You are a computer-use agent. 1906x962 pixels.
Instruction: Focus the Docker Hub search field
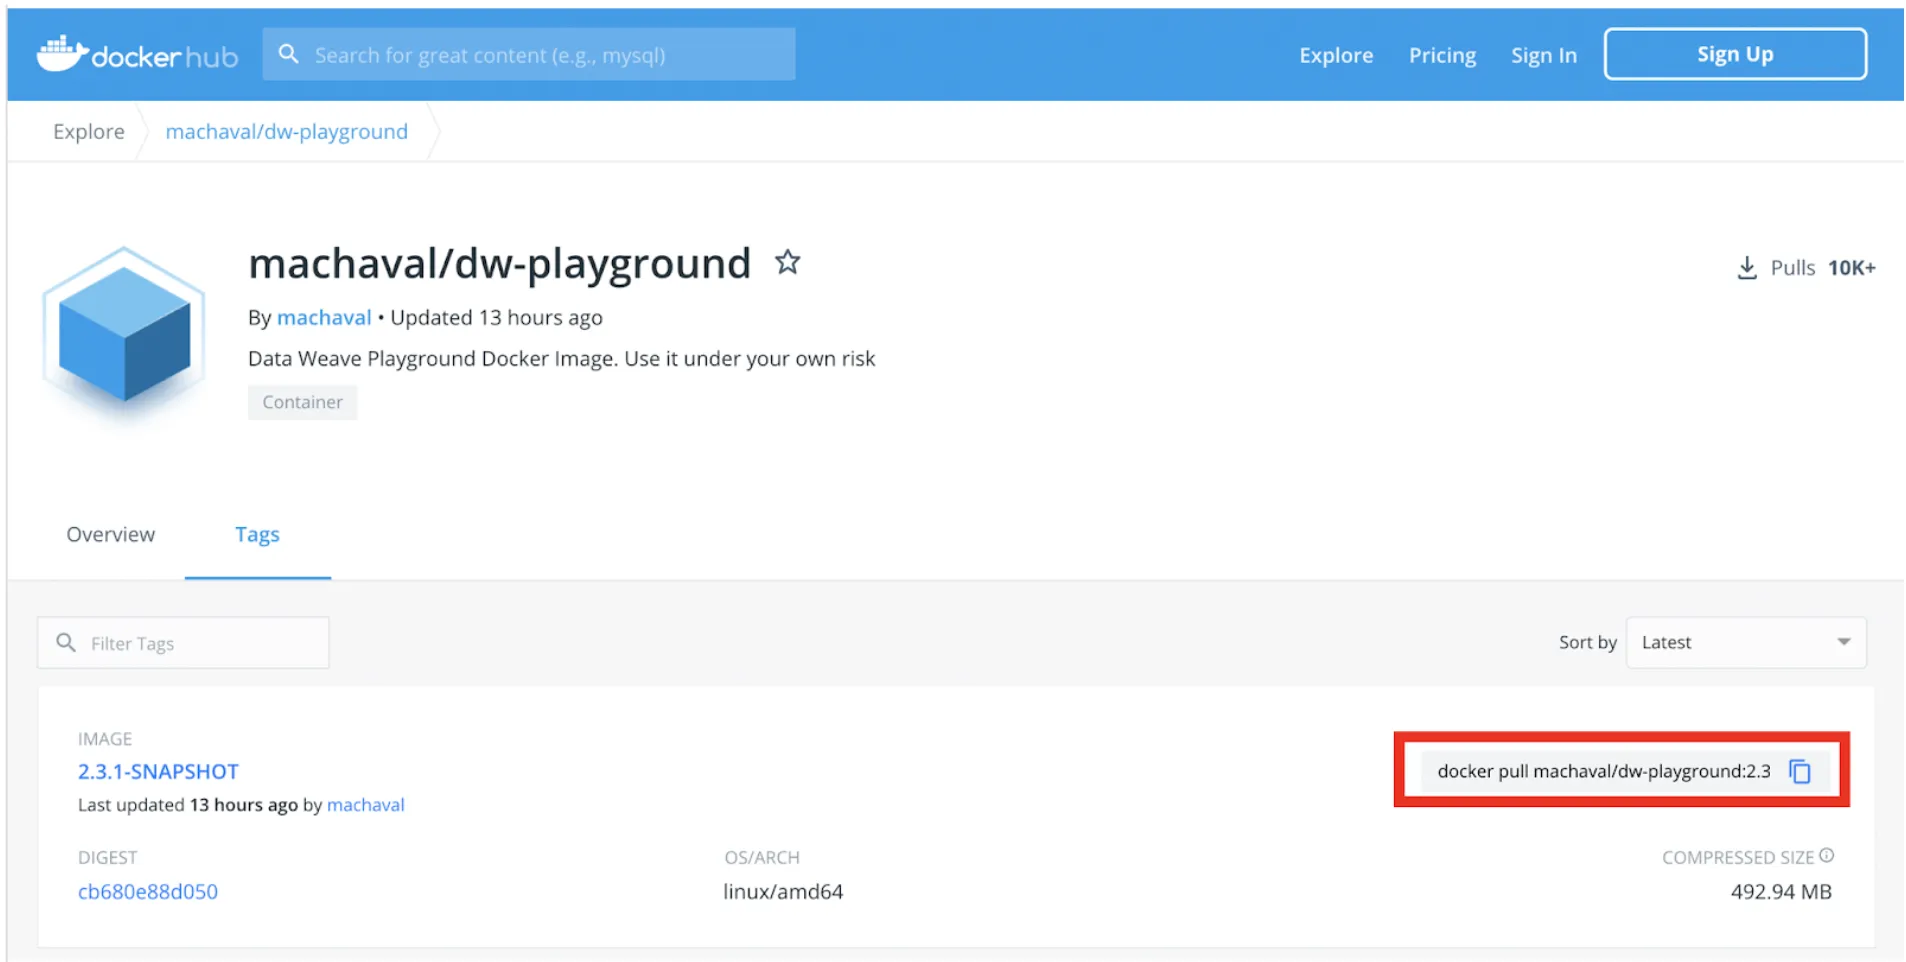tap(529, 54)
